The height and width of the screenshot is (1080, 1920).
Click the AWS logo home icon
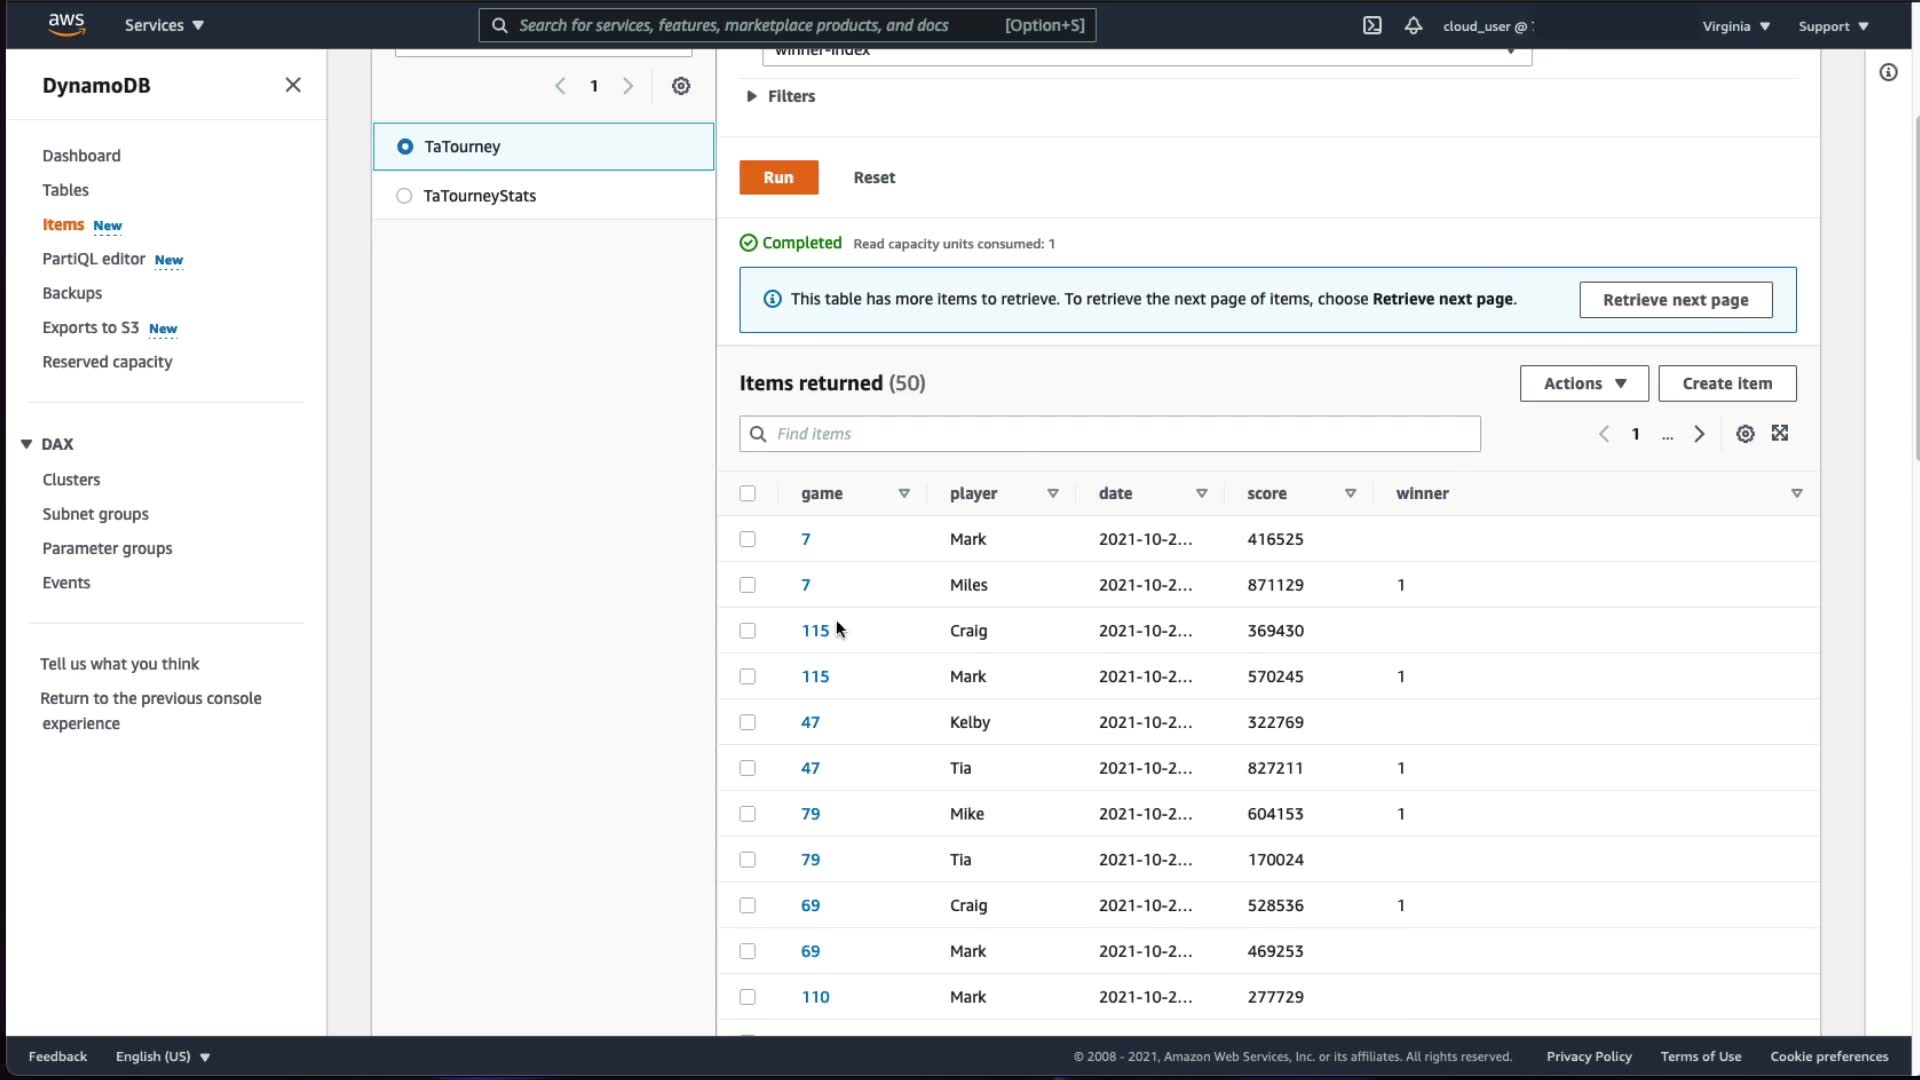click(66, 25)
